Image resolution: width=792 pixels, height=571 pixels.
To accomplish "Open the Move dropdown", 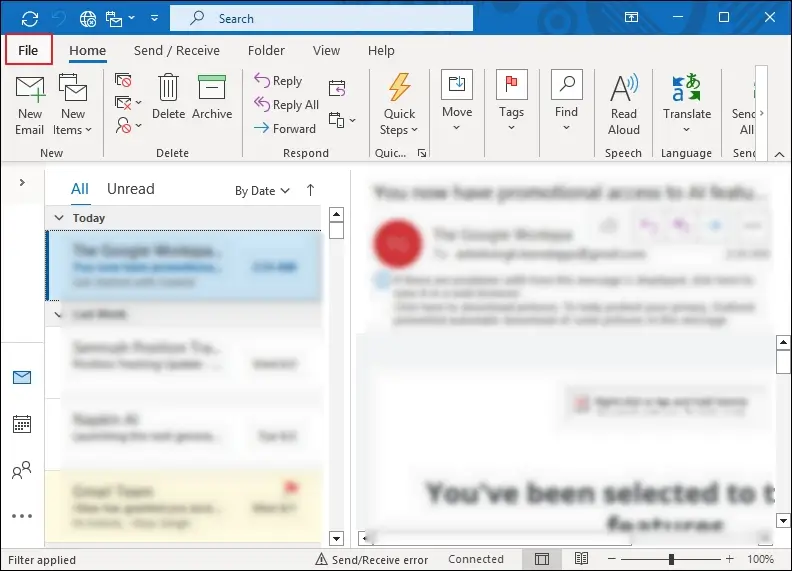I will (457, 101).
